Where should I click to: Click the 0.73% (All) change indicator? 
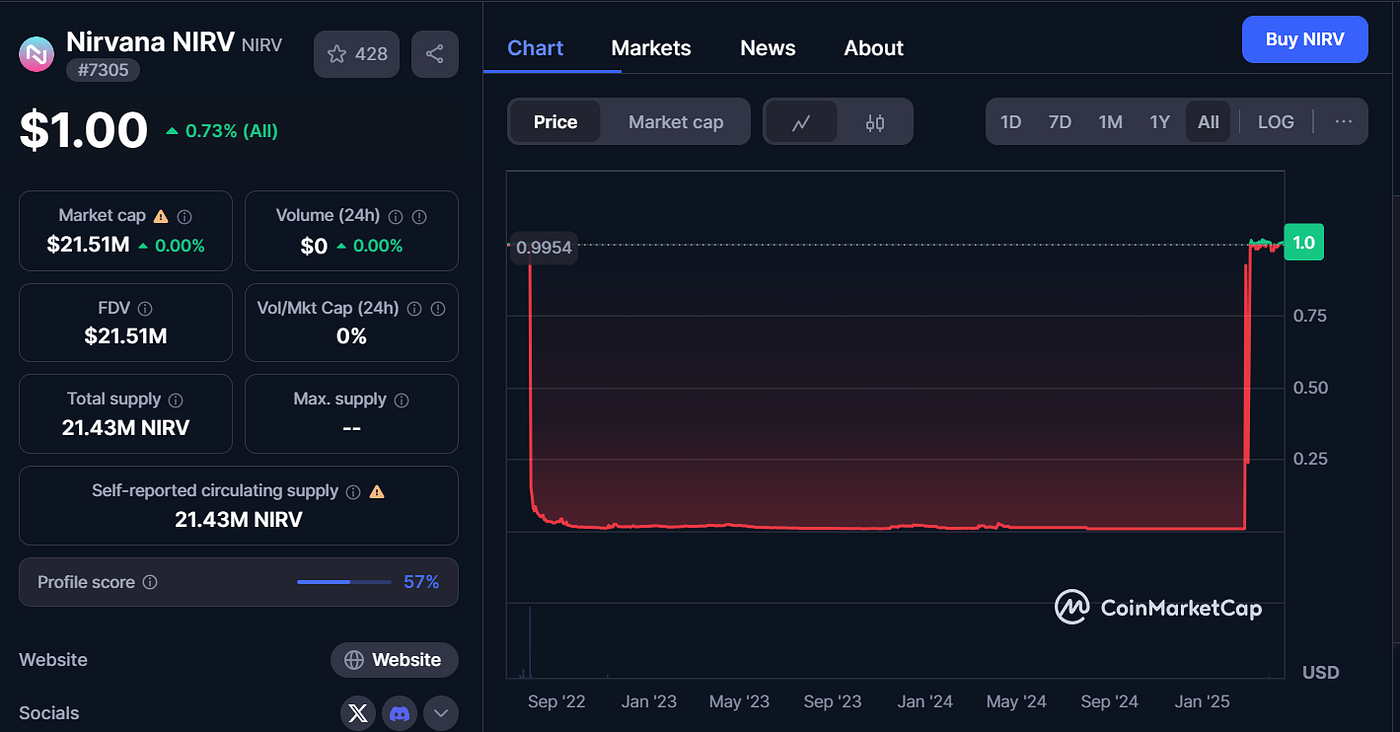(x=222, y=131)
